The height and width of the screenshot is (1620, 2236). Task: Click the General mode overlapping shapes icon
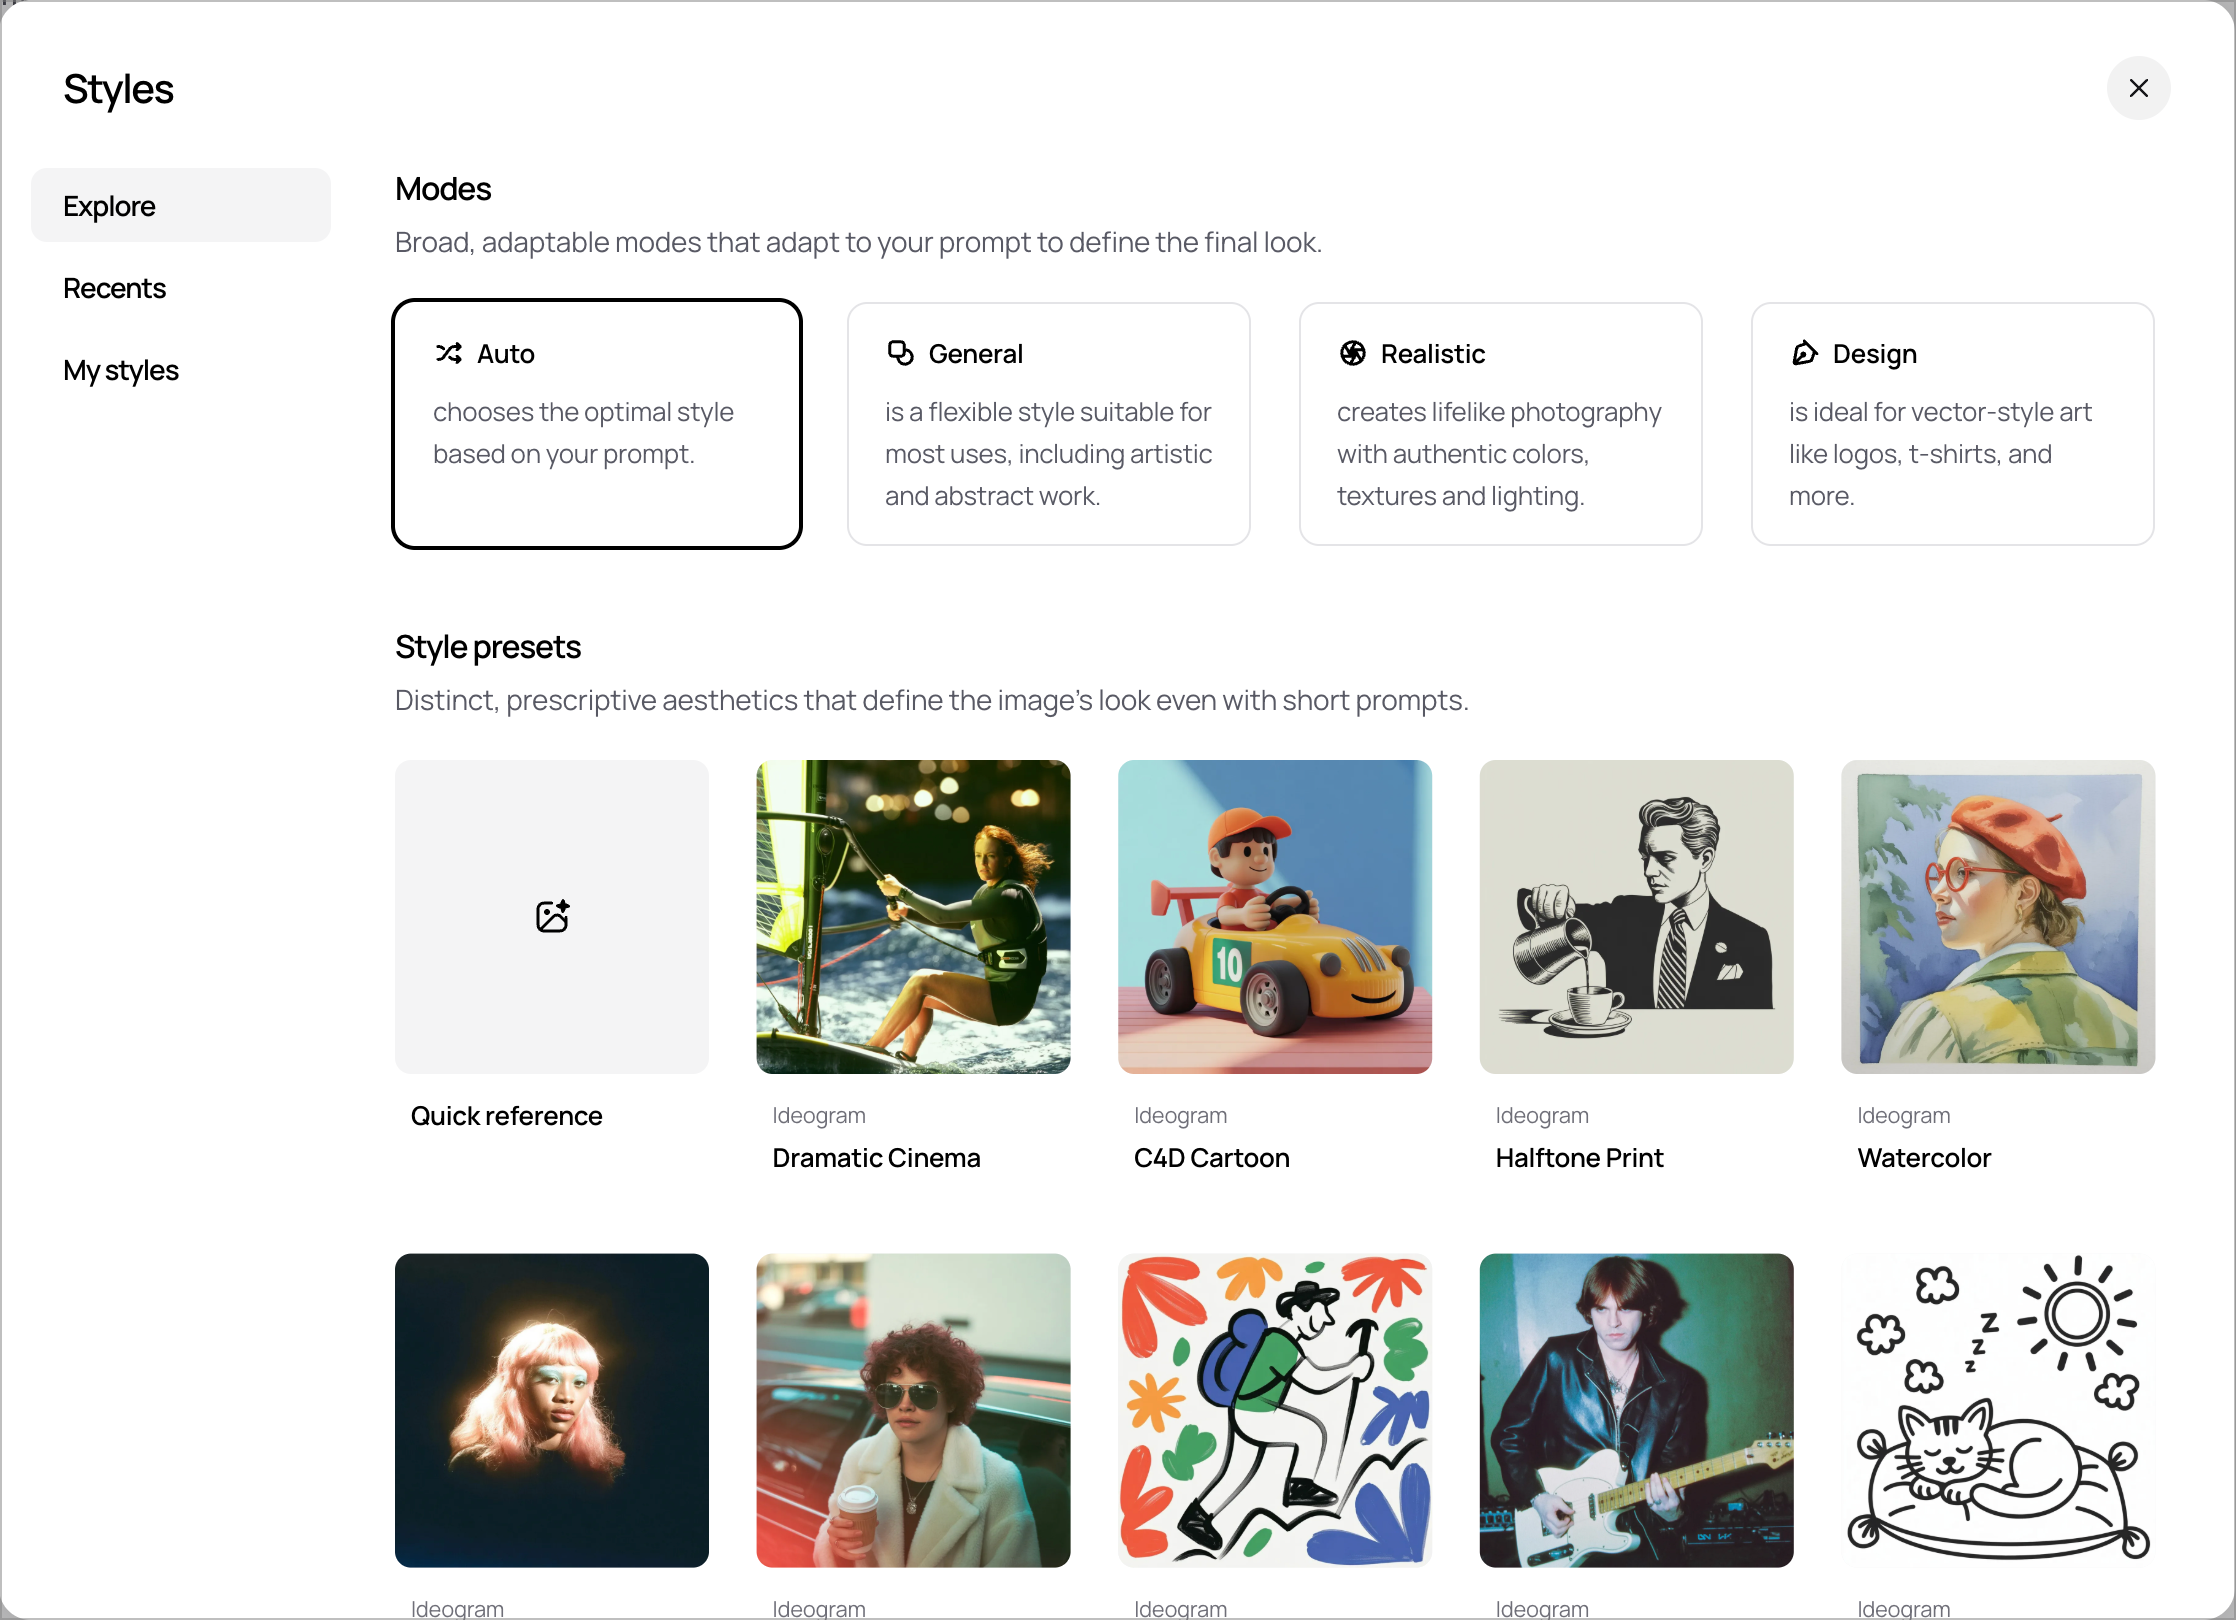901,353
